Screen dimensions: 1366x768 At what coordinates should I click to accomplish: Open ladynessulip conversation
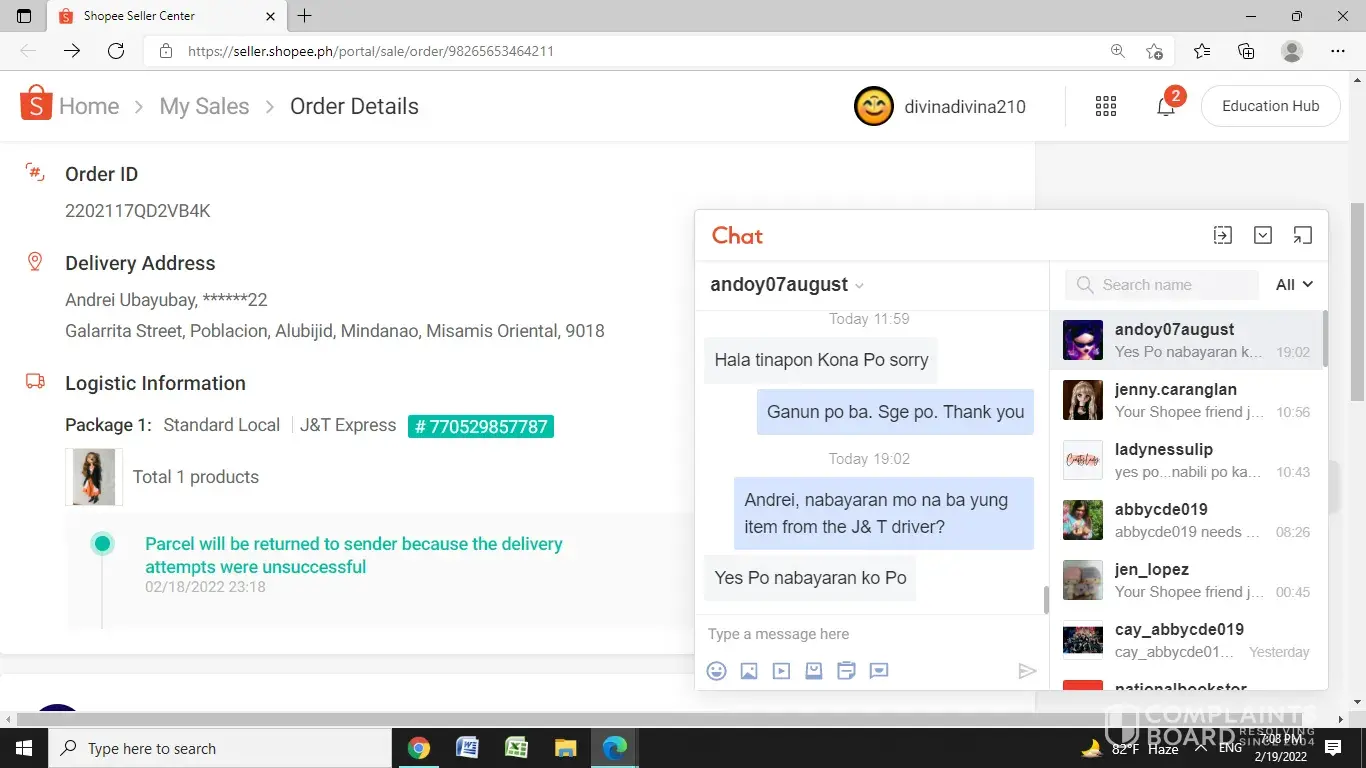pyautogui.click(x=1186, y=460)
